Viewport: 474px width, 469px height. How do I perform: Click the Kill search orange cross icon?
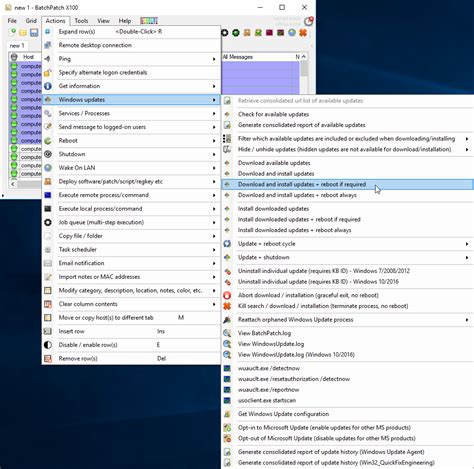click(x=227, y=306)
